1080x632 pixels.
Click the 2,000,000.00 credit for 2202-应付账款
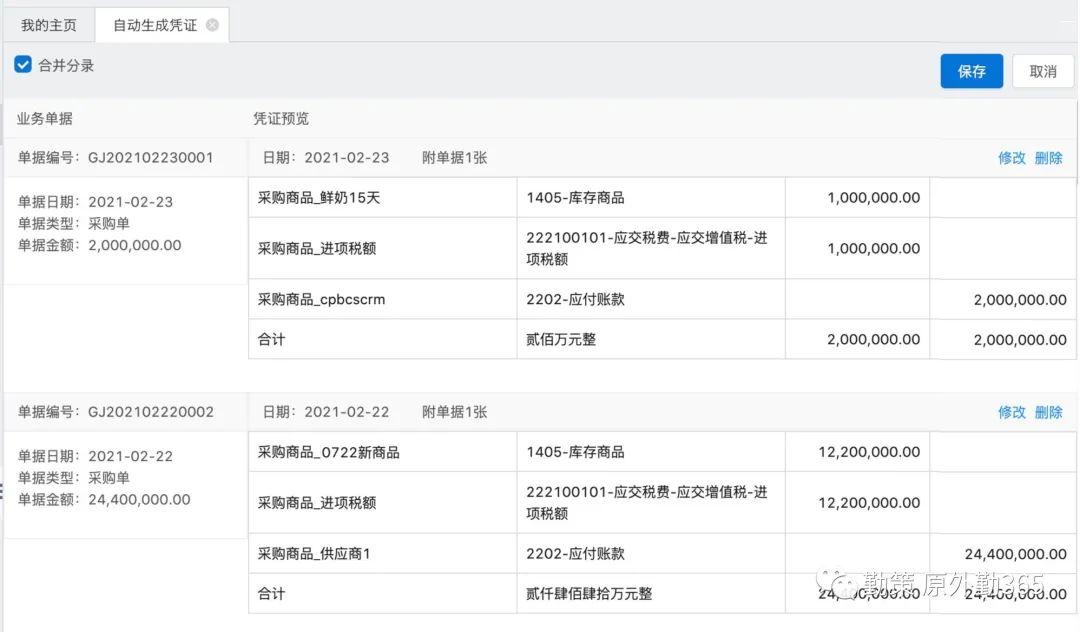click(1020, 300)
